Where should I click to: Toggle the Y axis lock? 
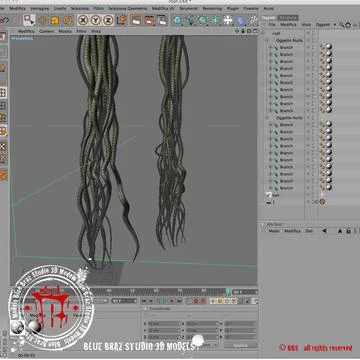point(96,21)
